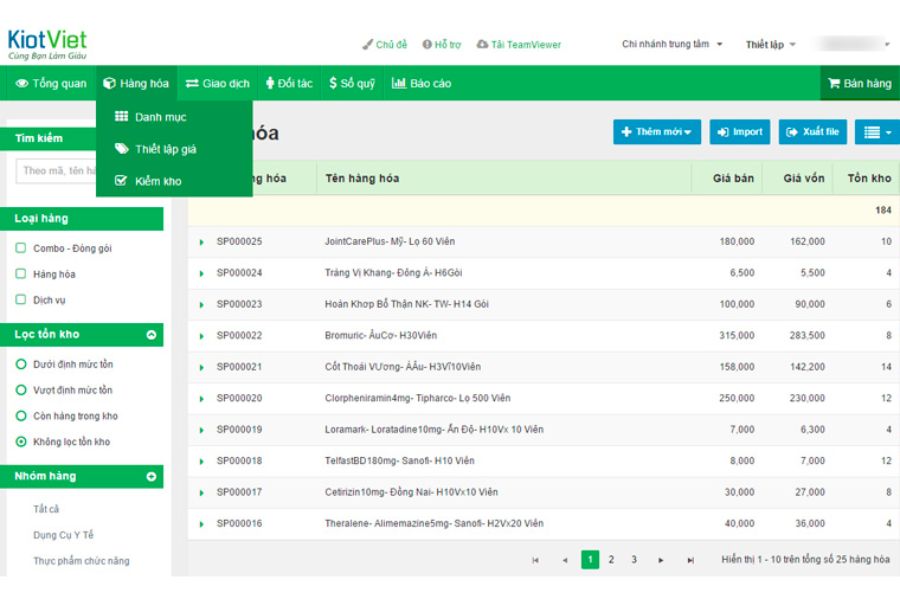Check the Combo - Đóng gói checkbox
900x600 pixels.
(21, 248)
